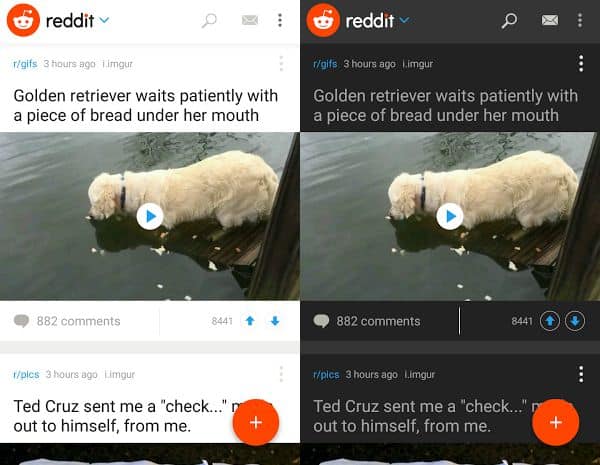
Task: Upvote the Golden retriever post, dark theme
Action: click(549, 321)
